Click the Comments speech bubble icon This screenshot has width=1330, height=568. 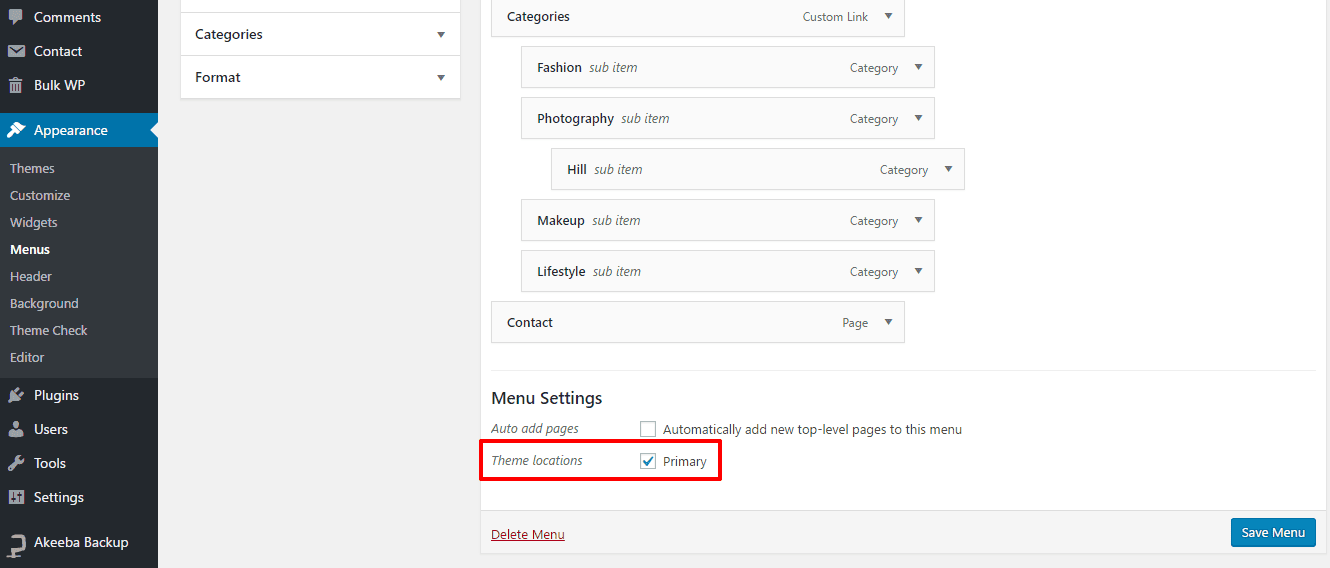16,17
